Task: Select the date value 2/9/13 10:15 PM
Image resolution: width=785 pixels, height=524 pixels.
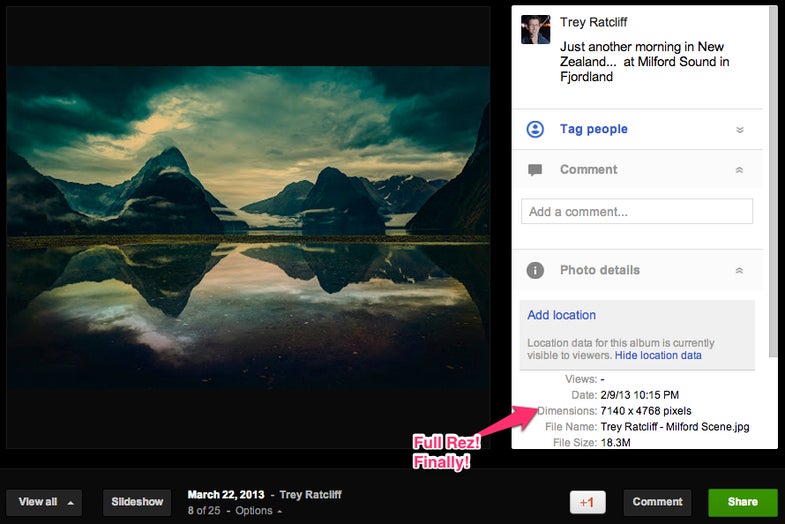Action: pyautogui.click(x=639, y=395)
